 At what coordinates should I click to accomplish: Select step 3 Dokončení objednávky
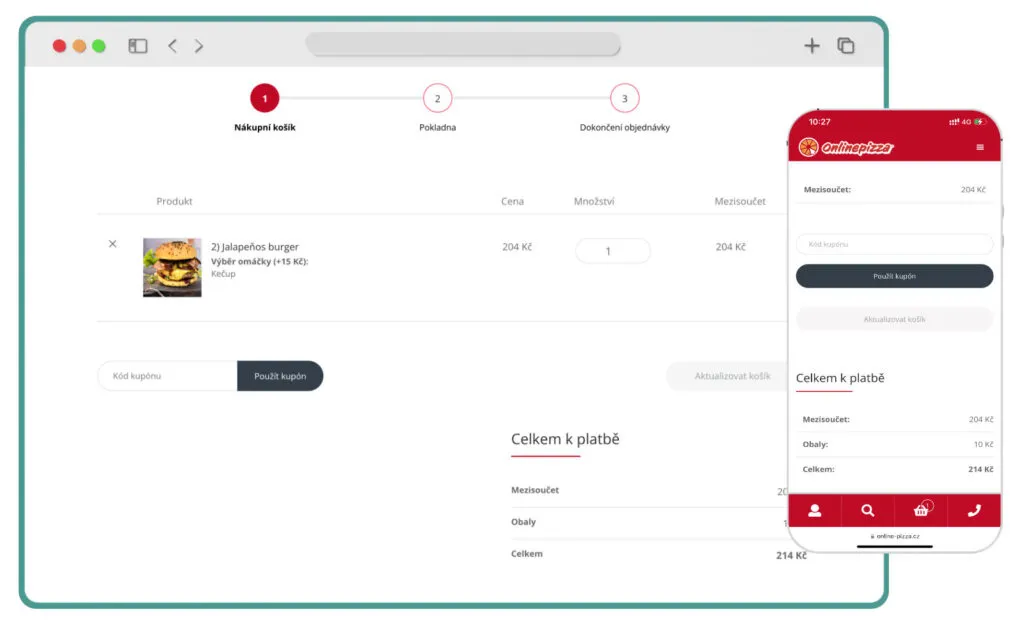[624, 99]
